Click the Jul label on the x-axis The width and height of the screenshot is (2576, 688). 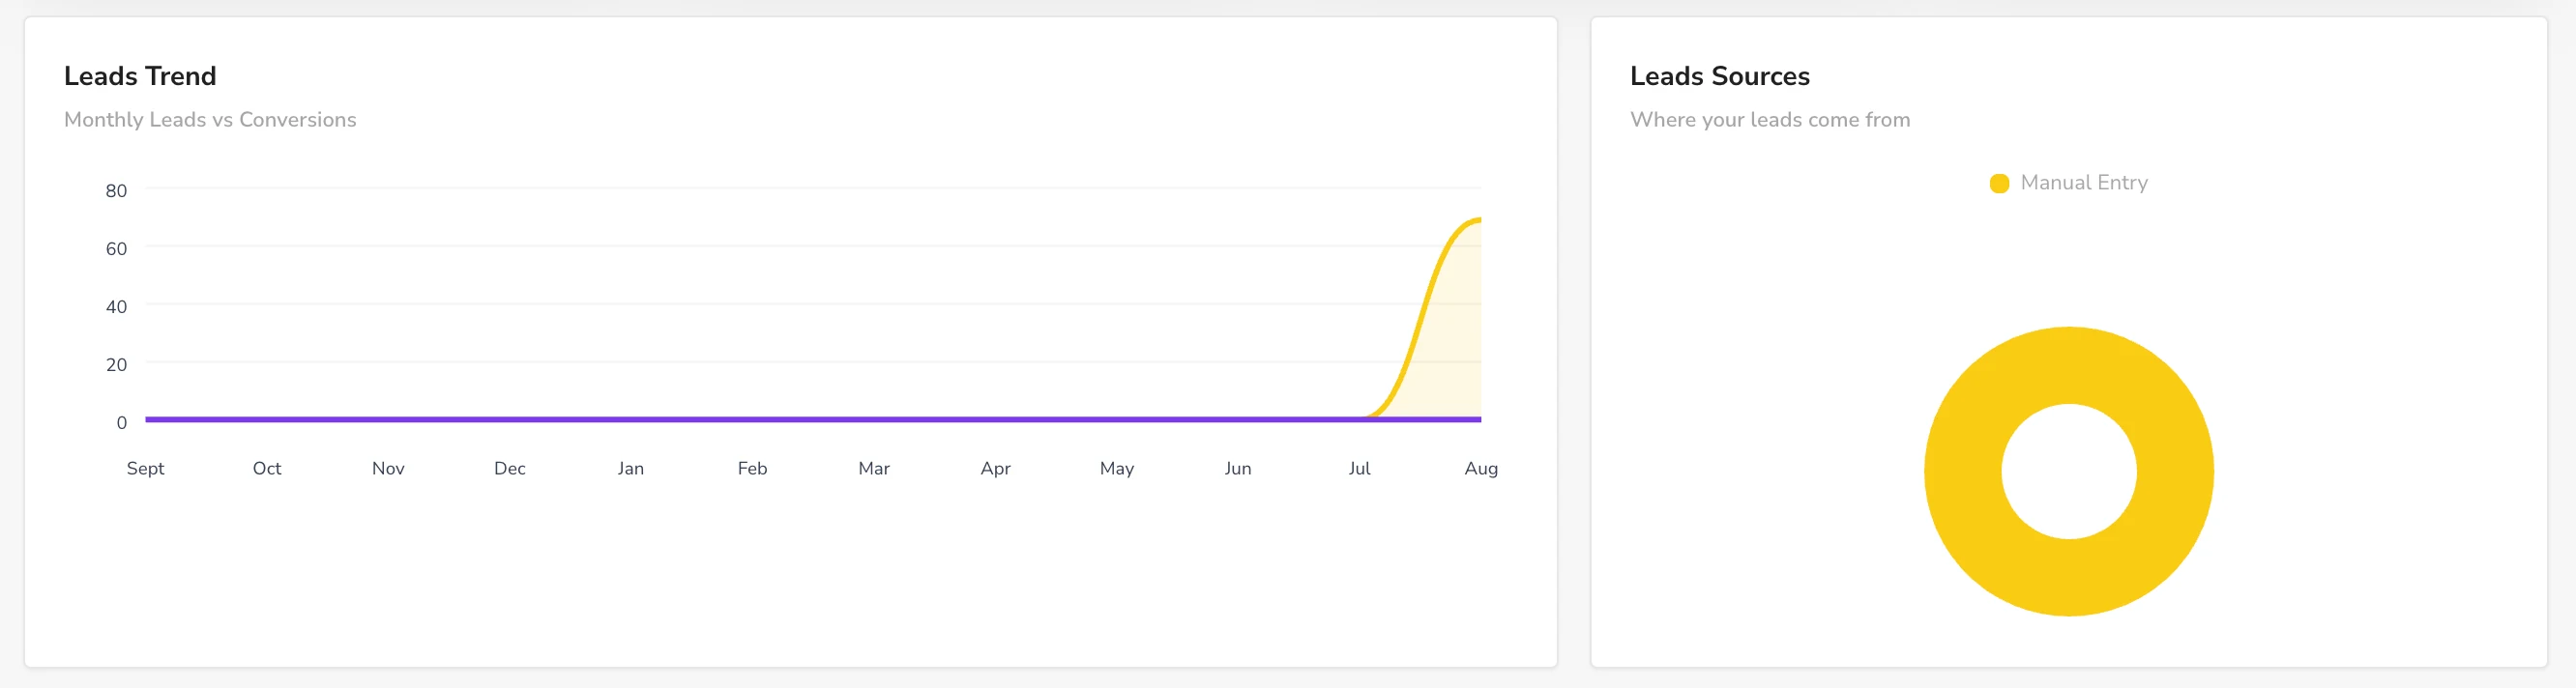(x=1359, y=468)
